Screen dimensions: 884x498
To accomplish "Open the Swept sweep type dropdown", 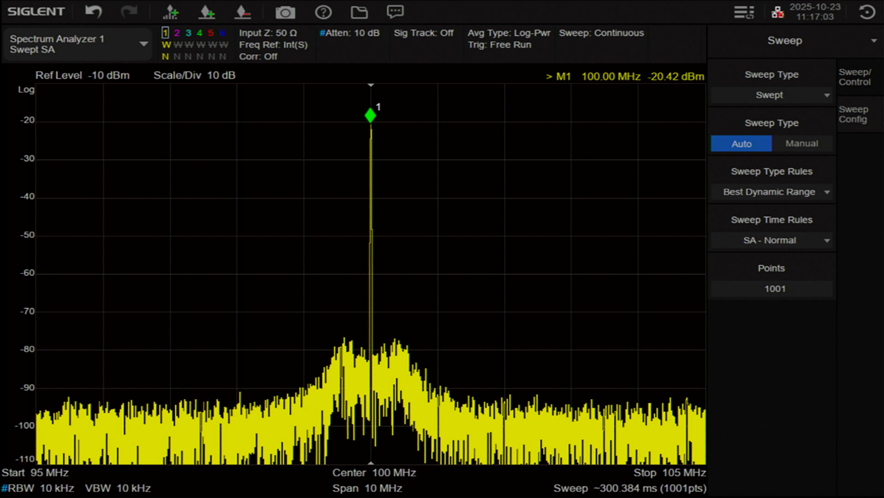I will click(771, 95).
